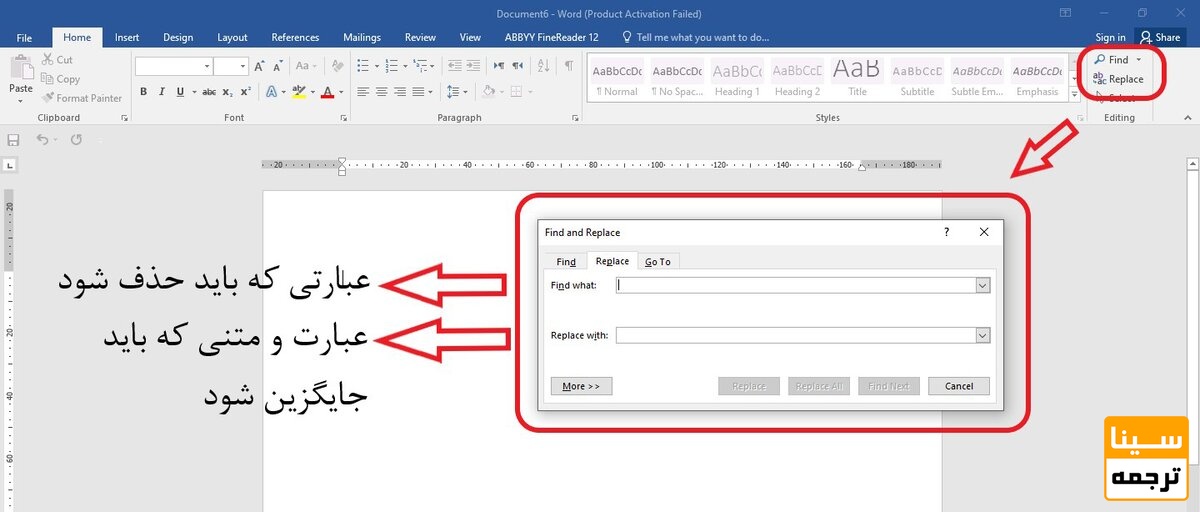Apply italic with the I icon
This screenshot has width=1200, height=512.
(162, 92)
